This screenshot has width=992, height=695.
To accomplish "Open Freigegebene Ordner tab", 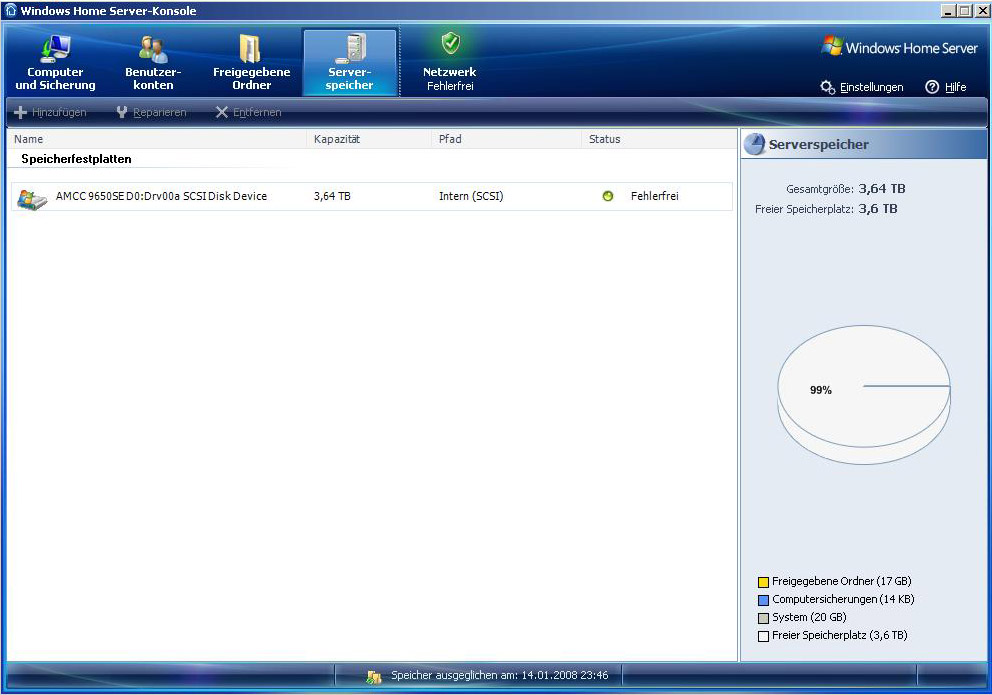I will pyautogui.click(x=252, y=63).
